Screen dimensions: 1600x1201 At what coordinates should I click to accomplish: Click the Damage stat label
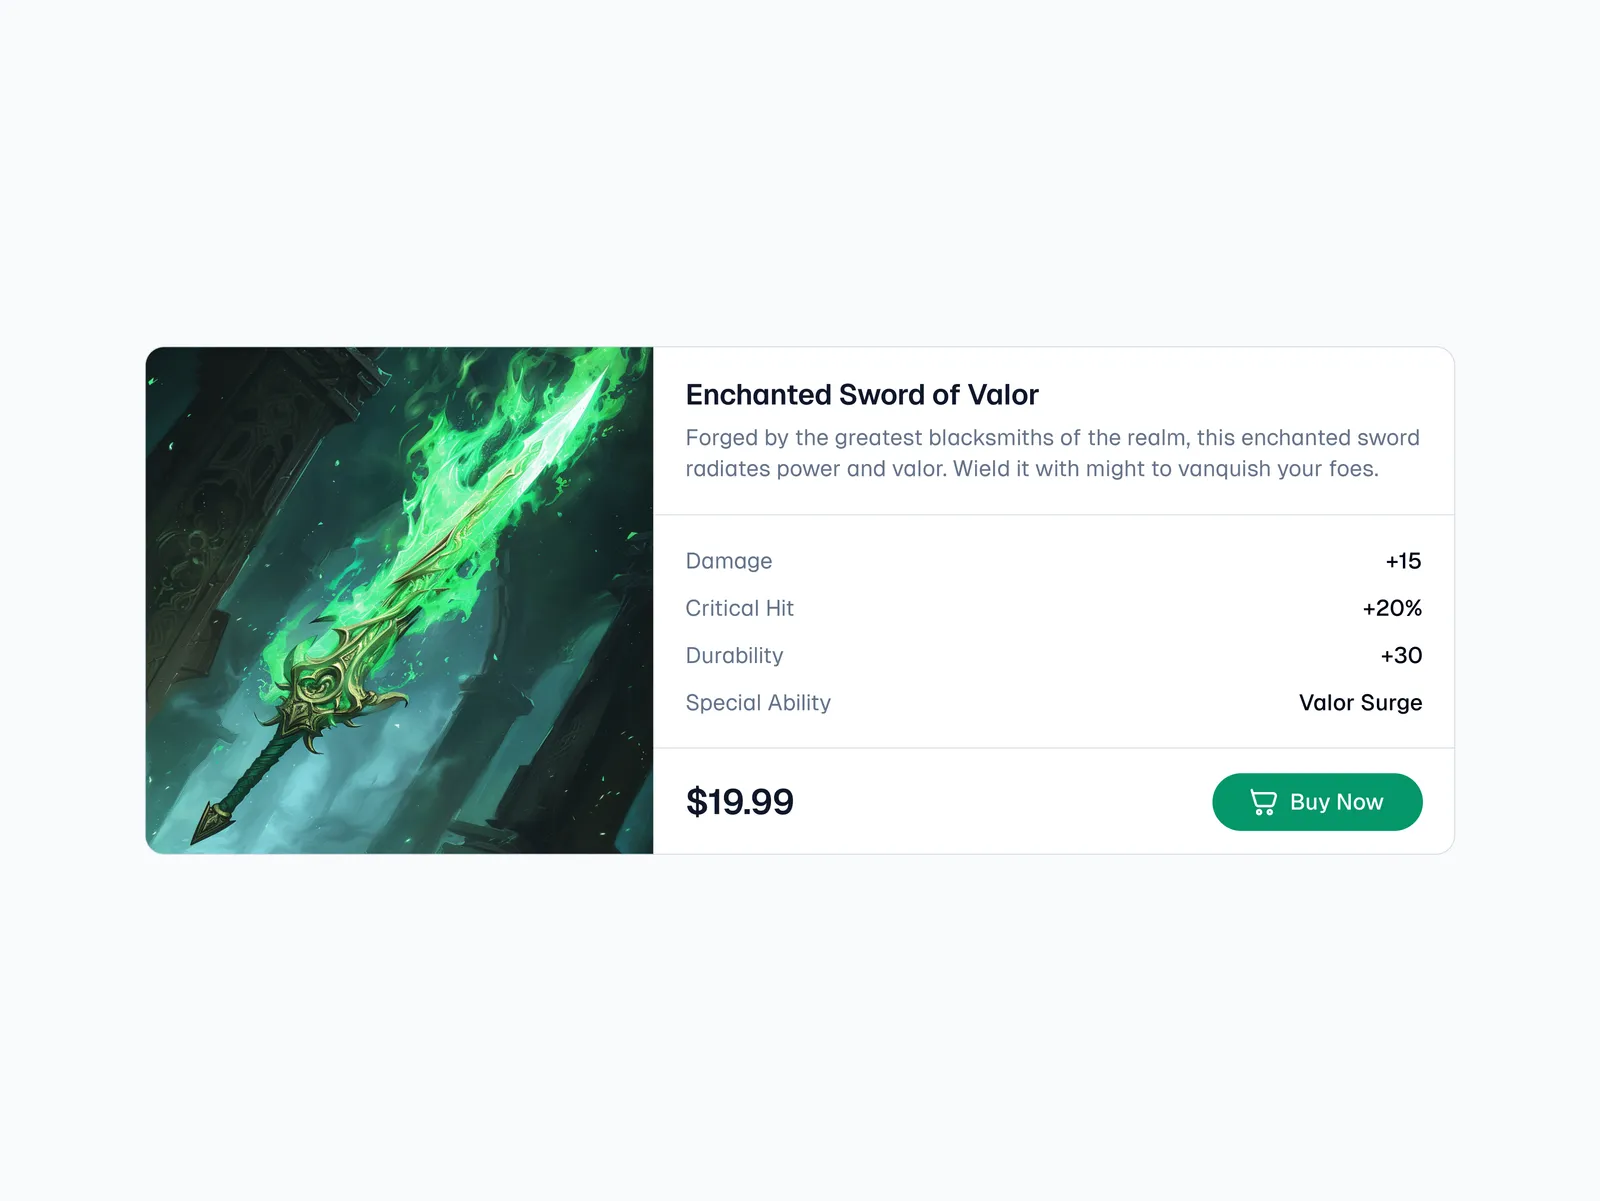pyautogui.click(x=729, y=561)
